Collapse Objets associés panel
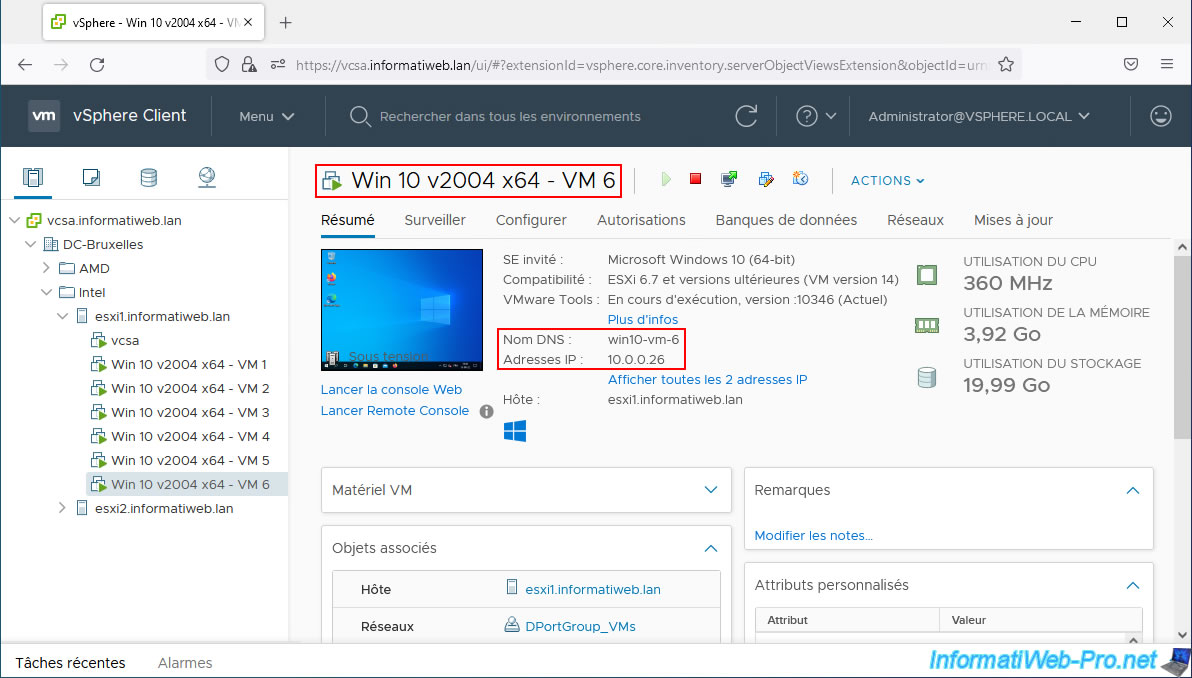This screenshot has height=678, width=1192. [x=711, y=548]
